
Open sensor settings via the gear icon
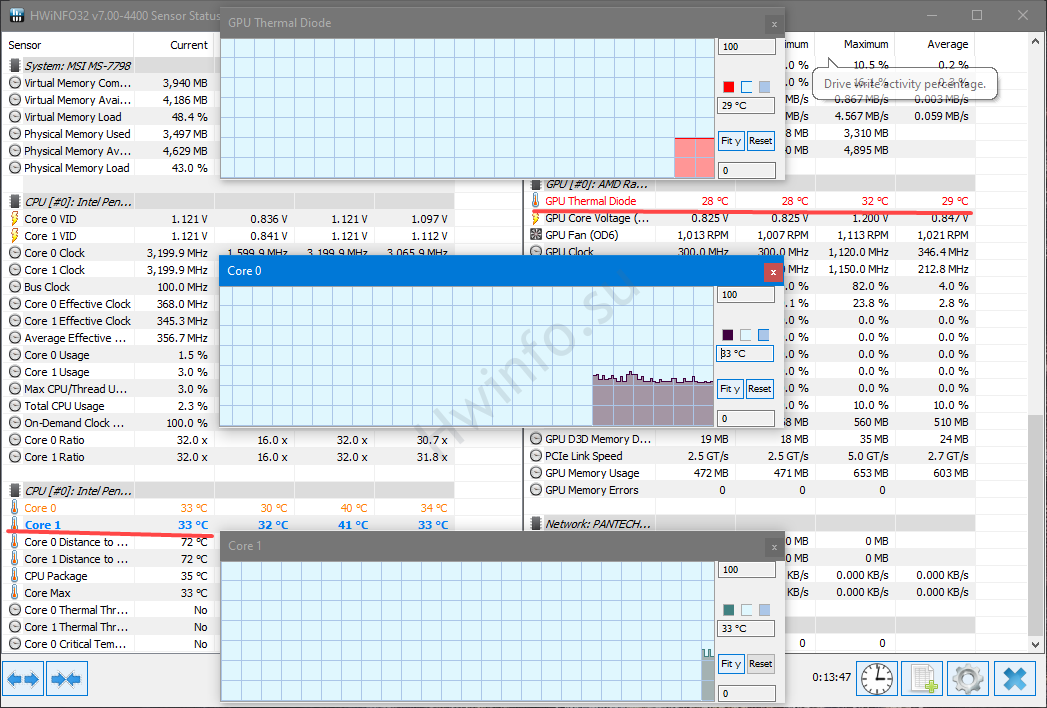point(967,679)
